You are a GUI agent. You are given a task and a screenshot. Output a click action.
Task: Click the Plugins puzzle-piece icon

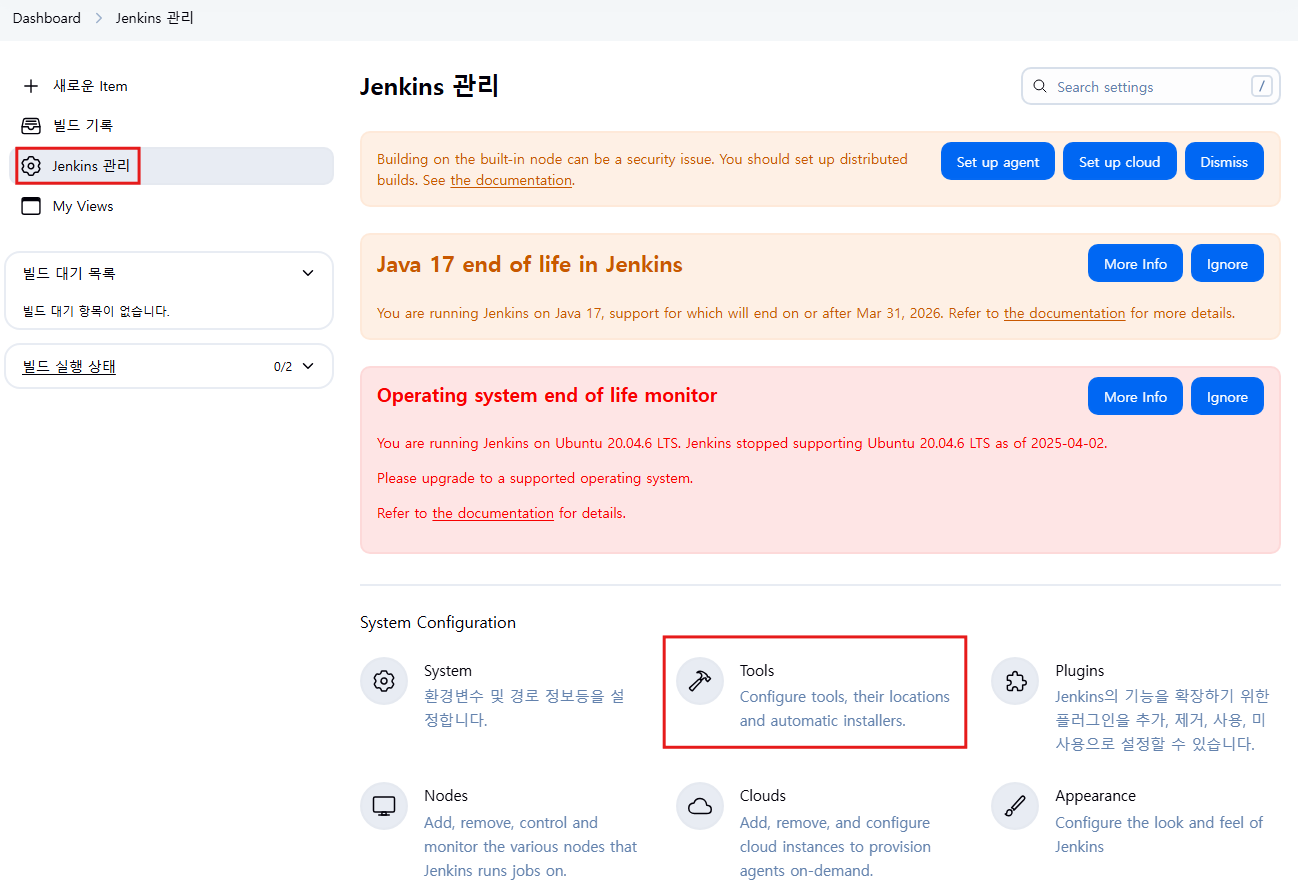[1015, 681]
